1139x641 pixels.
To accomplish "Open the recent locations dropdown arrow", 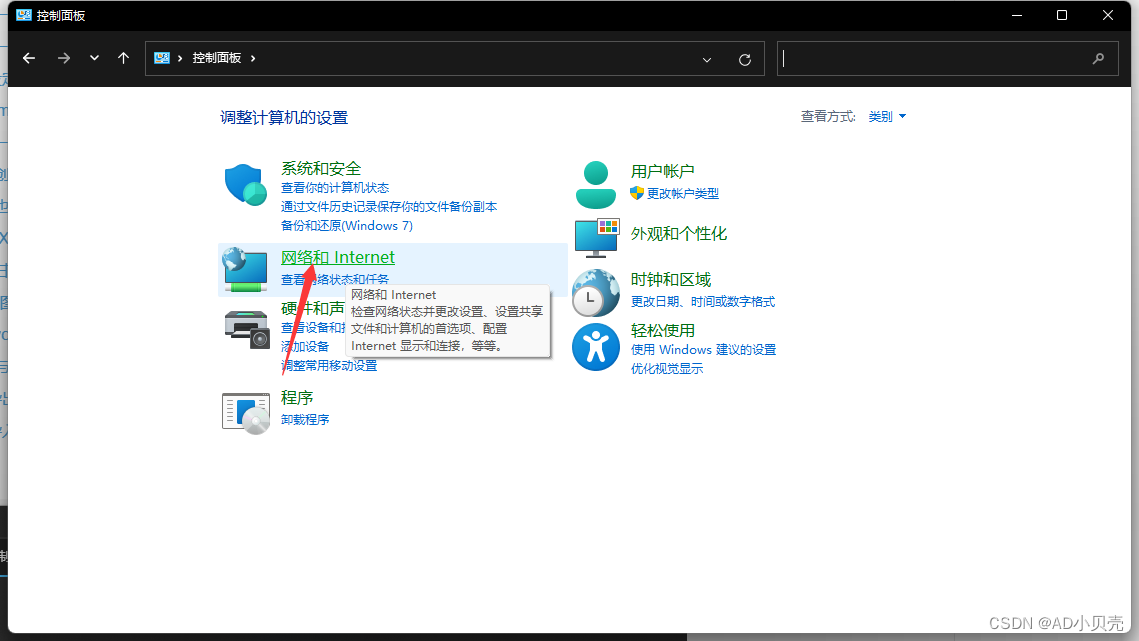I will (x=94, y=58).
